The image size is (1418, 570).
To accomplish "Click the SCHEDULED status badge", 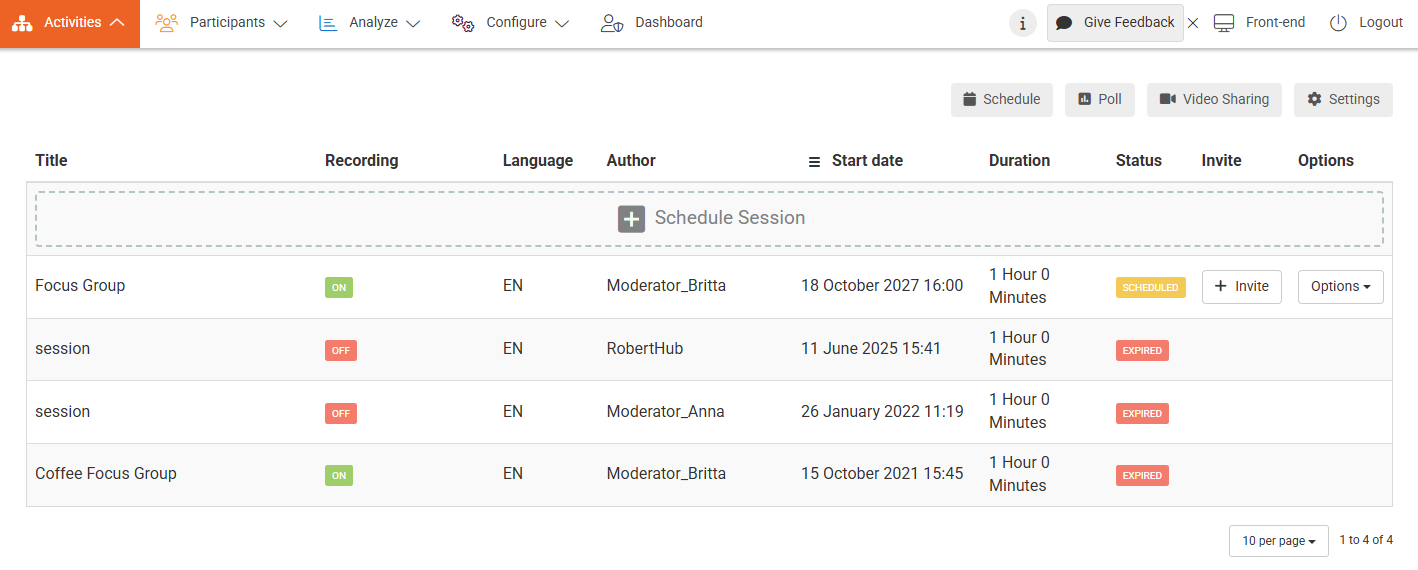I will [1150, 287].
